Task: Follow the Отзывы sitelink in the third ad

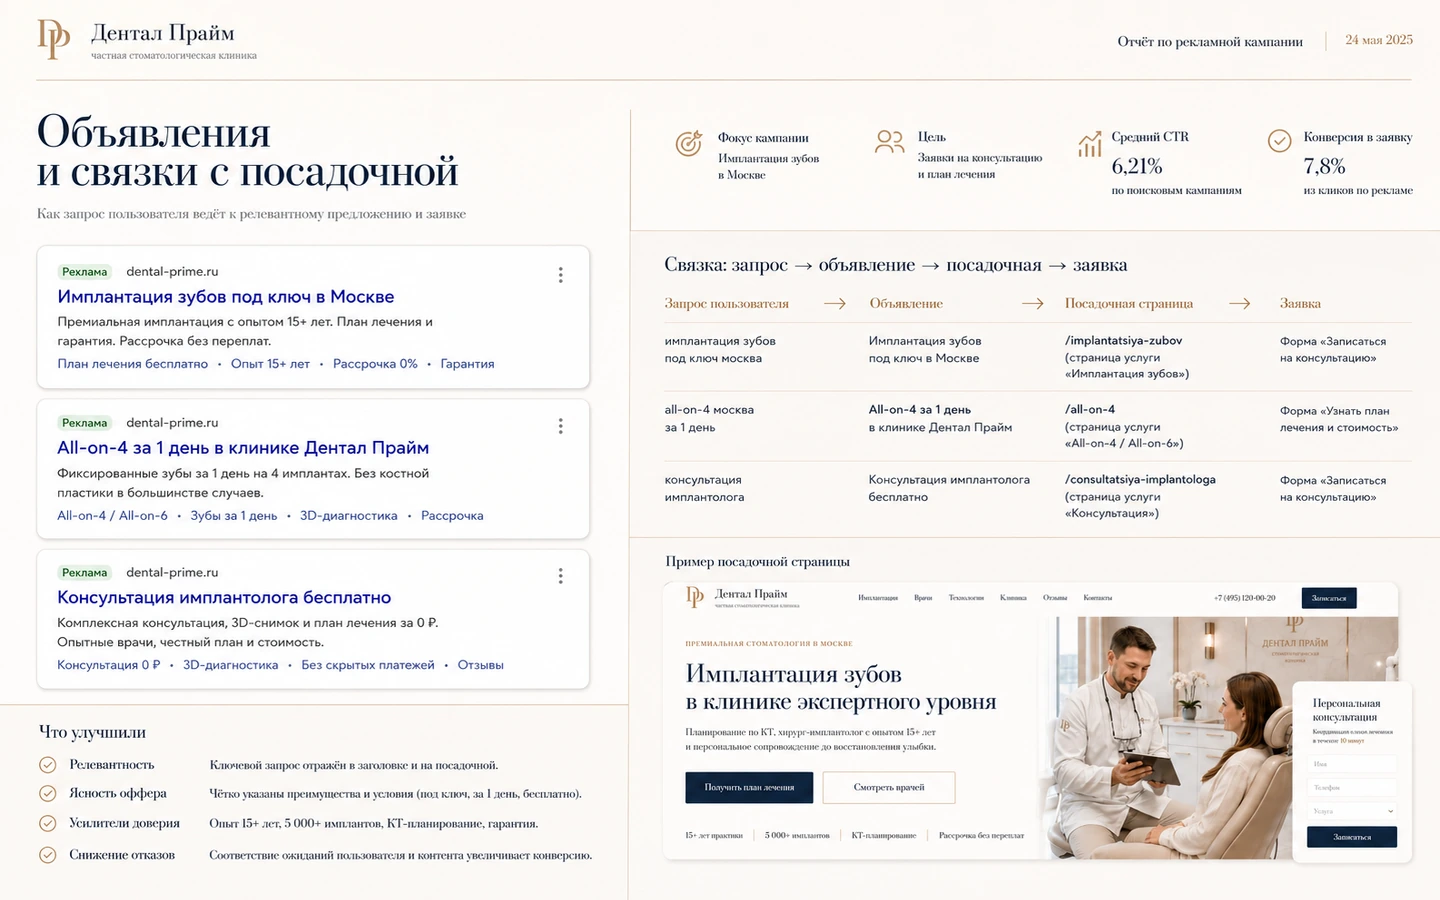Action: pos(481,665)
